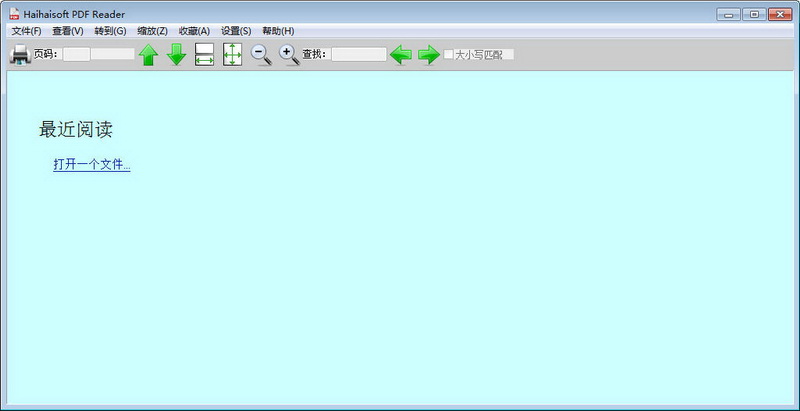
Task: Click the 打开一个文件... link
Action: point(92,164)
